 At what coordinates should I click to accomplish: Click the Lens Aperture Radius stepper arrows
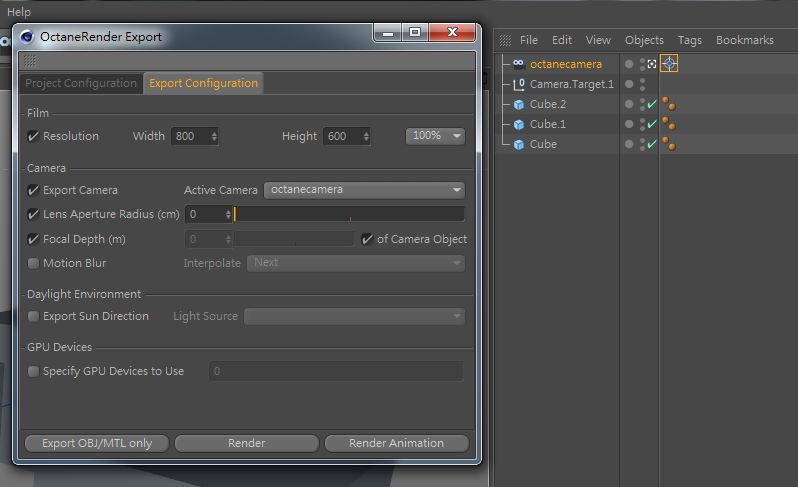coord(228,214)
